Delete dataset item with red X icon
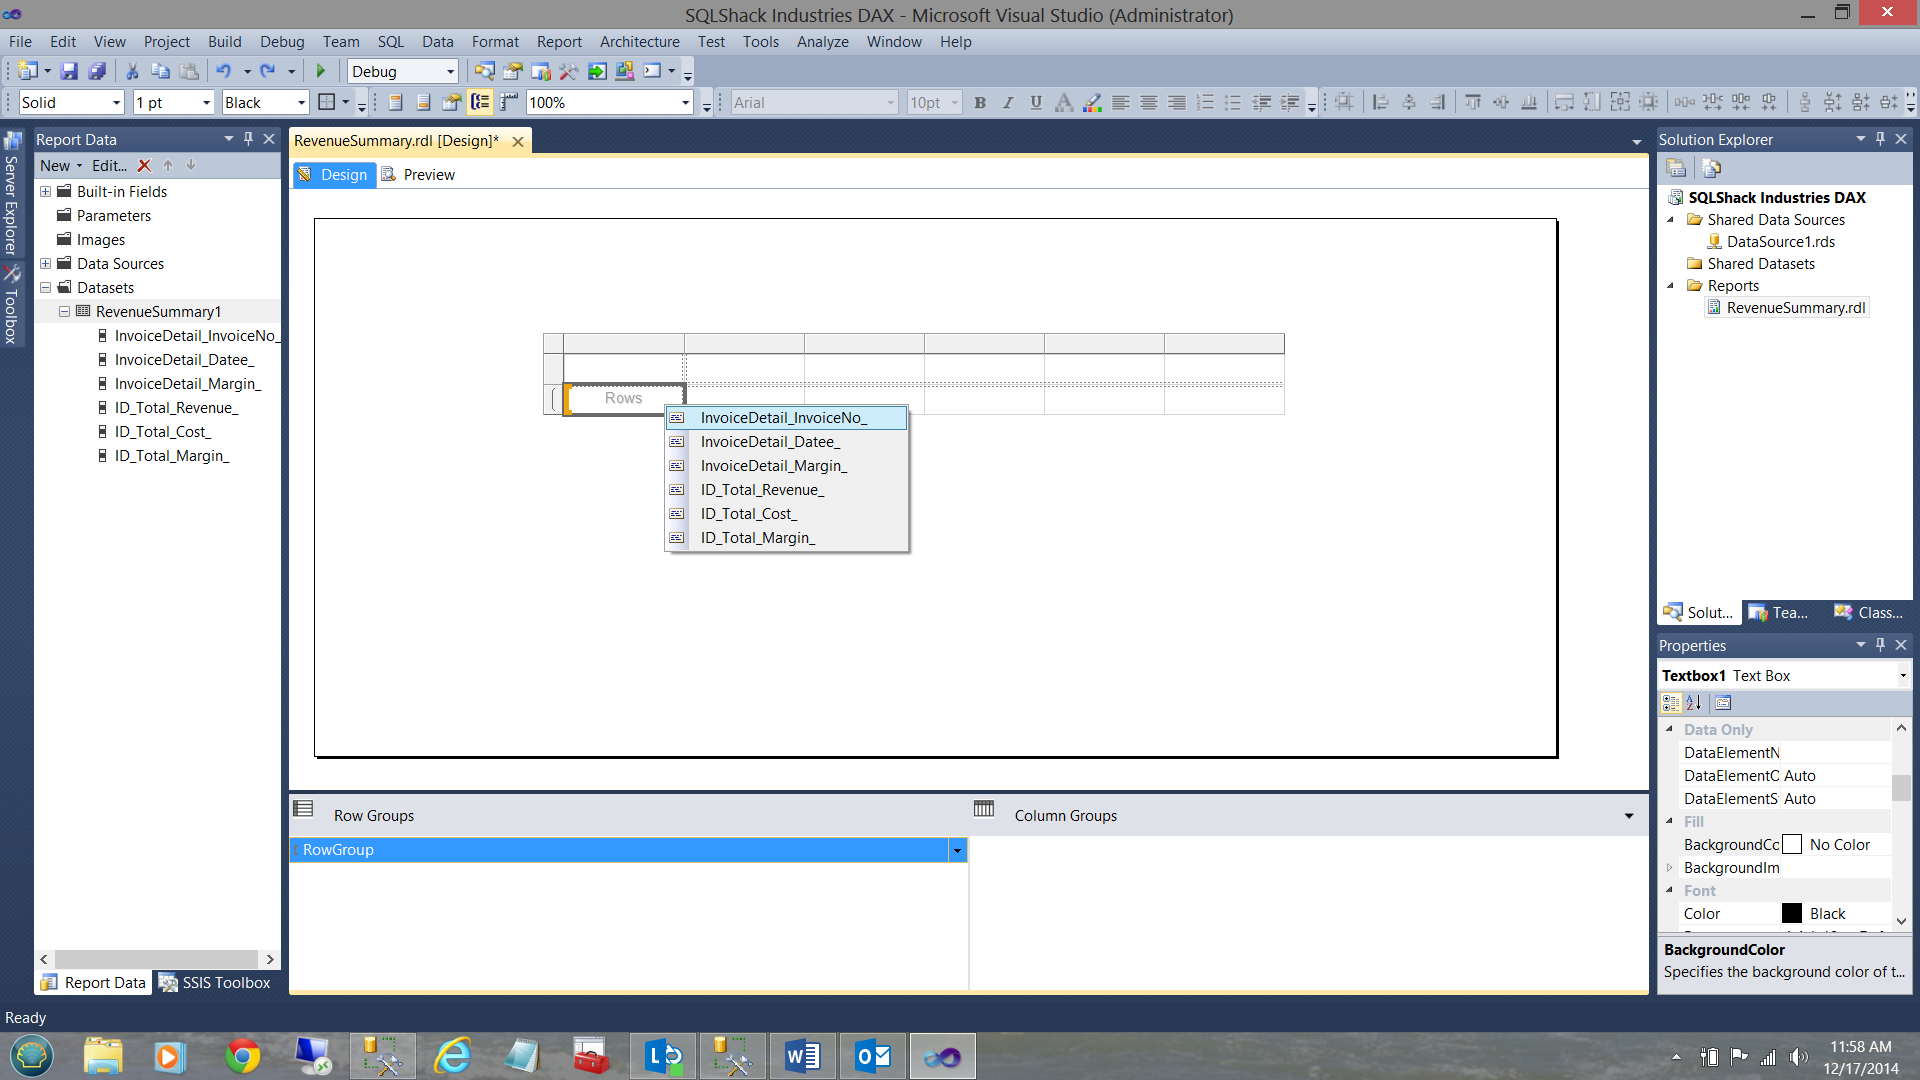 [x=144, y=166]
